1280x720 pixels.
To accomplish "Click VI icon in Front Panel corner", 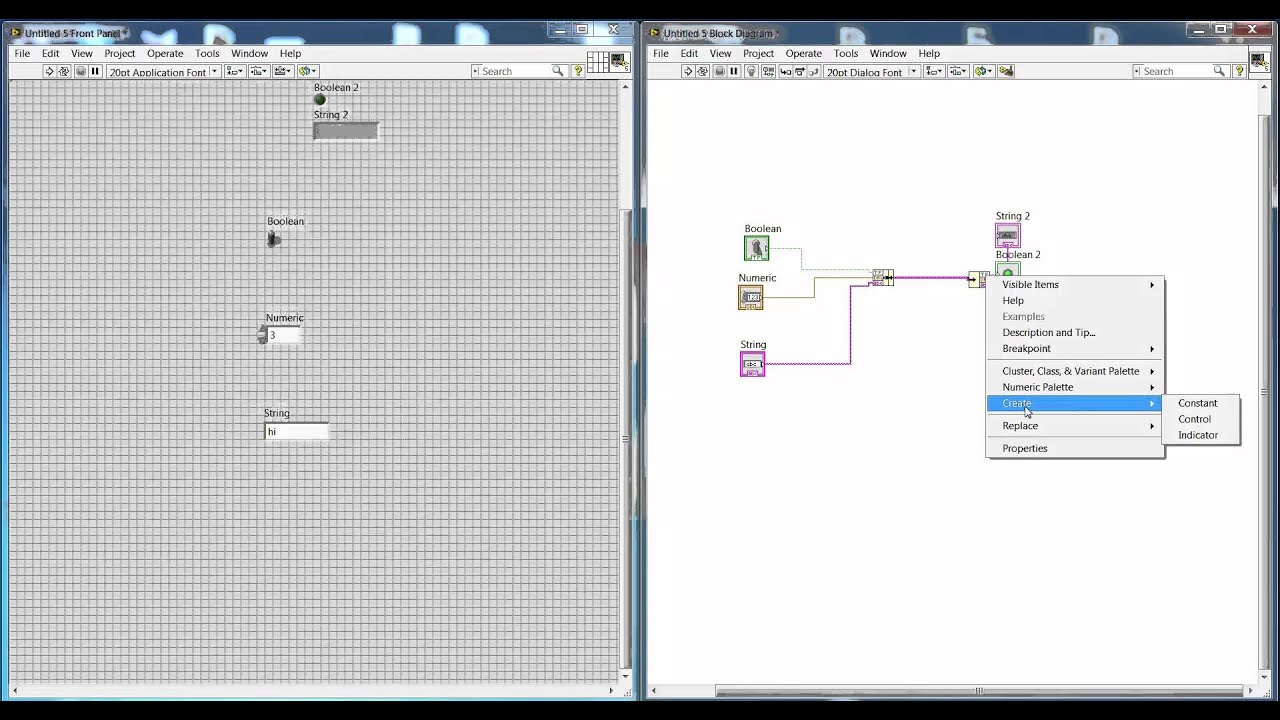I will 620,63.
